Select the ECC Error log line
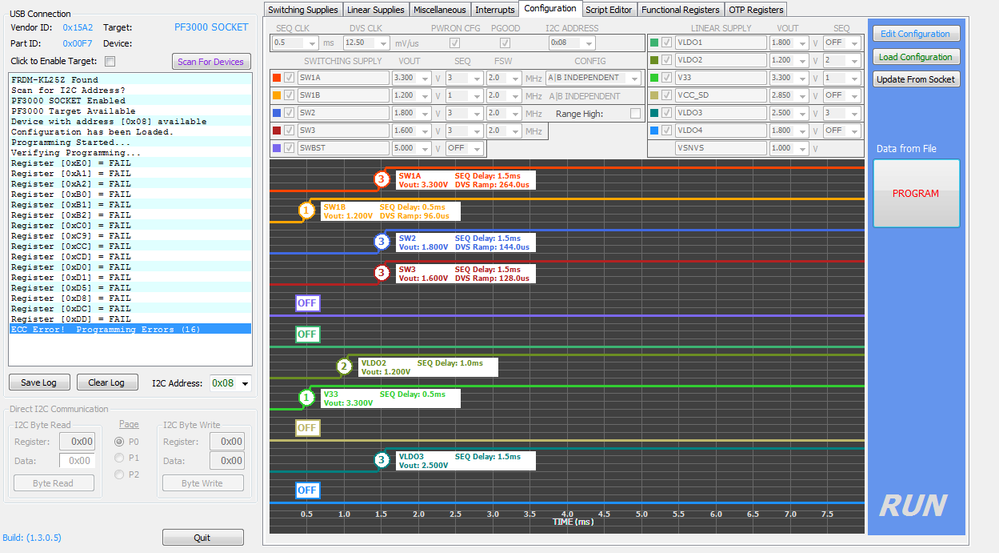The width and height of the screenshot is (999, 553). [130, 329]
